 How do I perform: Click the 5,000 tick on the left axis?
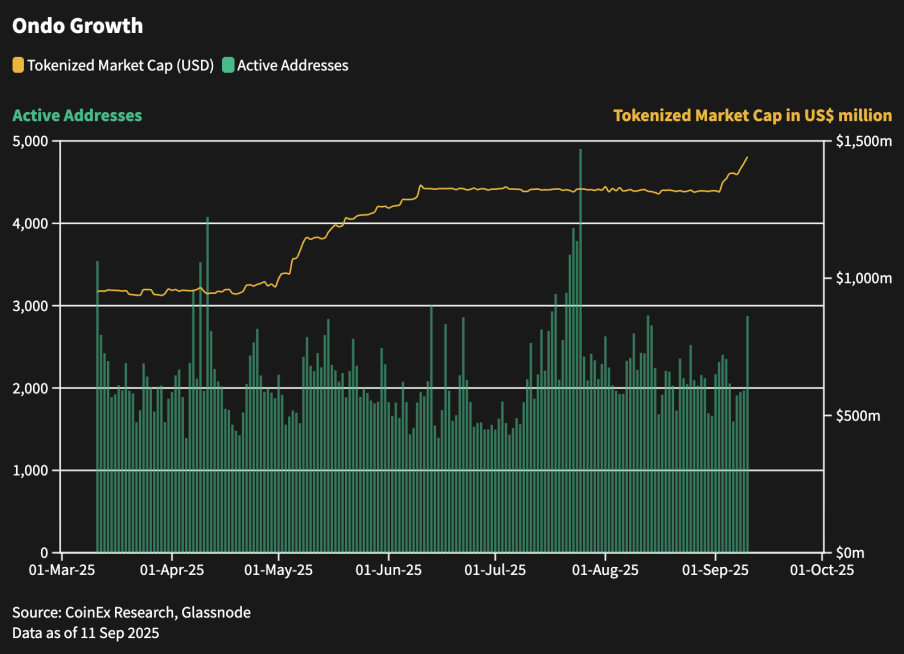(30, 141)
